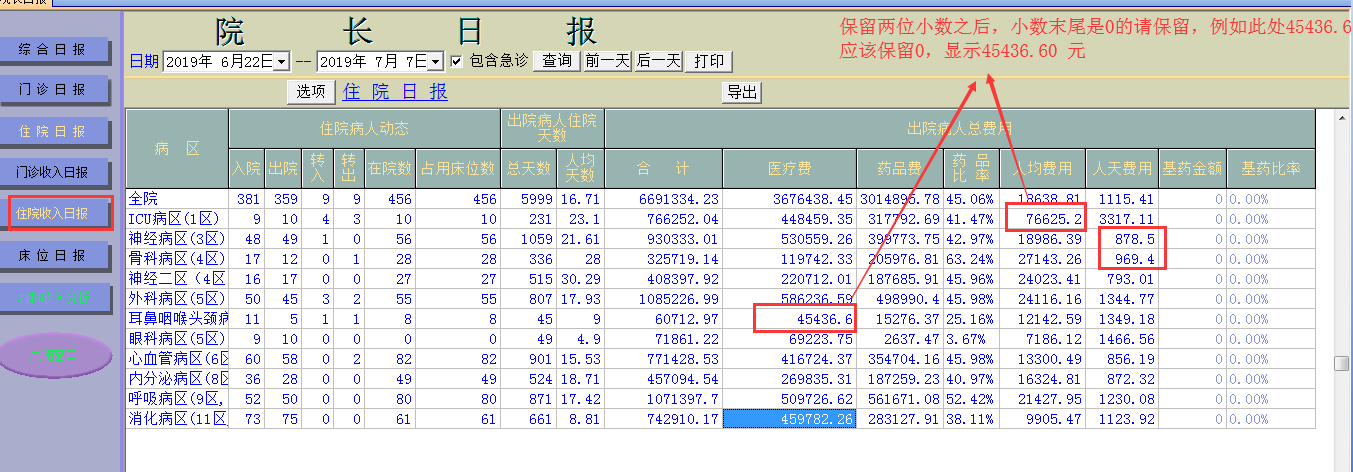
Task: Click the 出院 column header
Action: [281, 168]
